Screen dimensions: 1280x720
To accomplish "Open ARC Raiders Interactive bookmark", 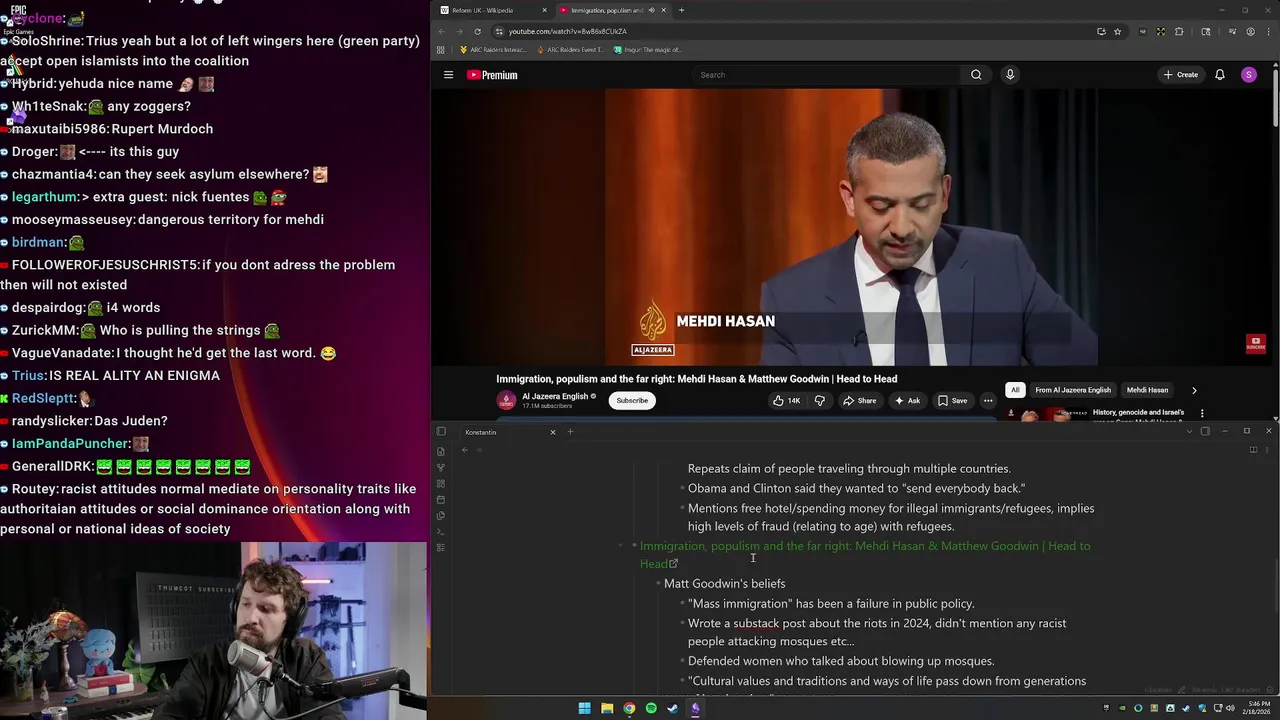I will tap(492, 49).
